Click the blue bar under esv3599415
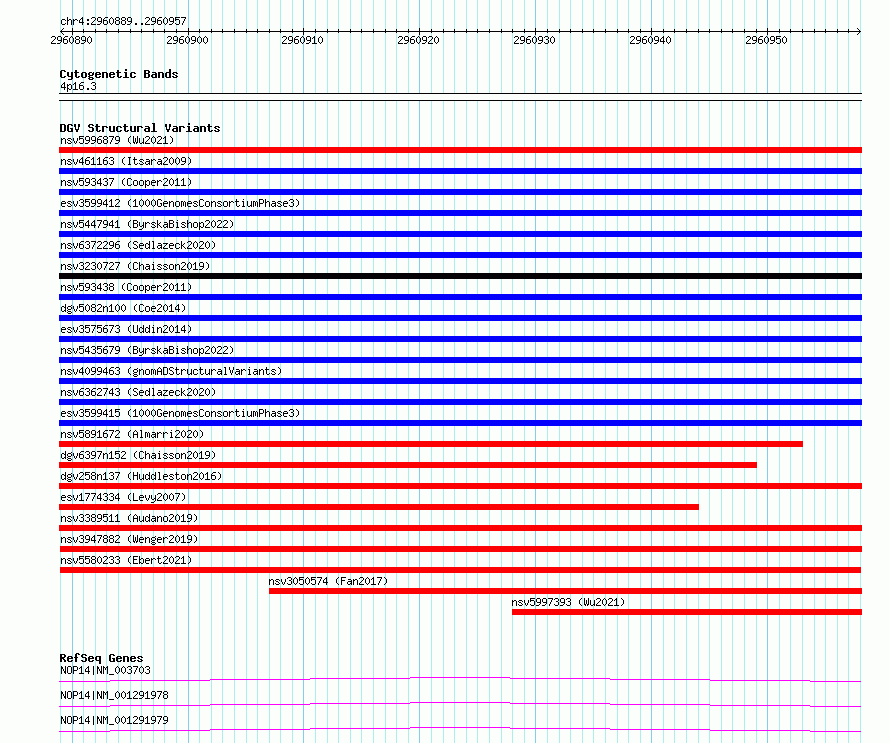This screenshot has height=743, width=890. click(x=460, y=423)
